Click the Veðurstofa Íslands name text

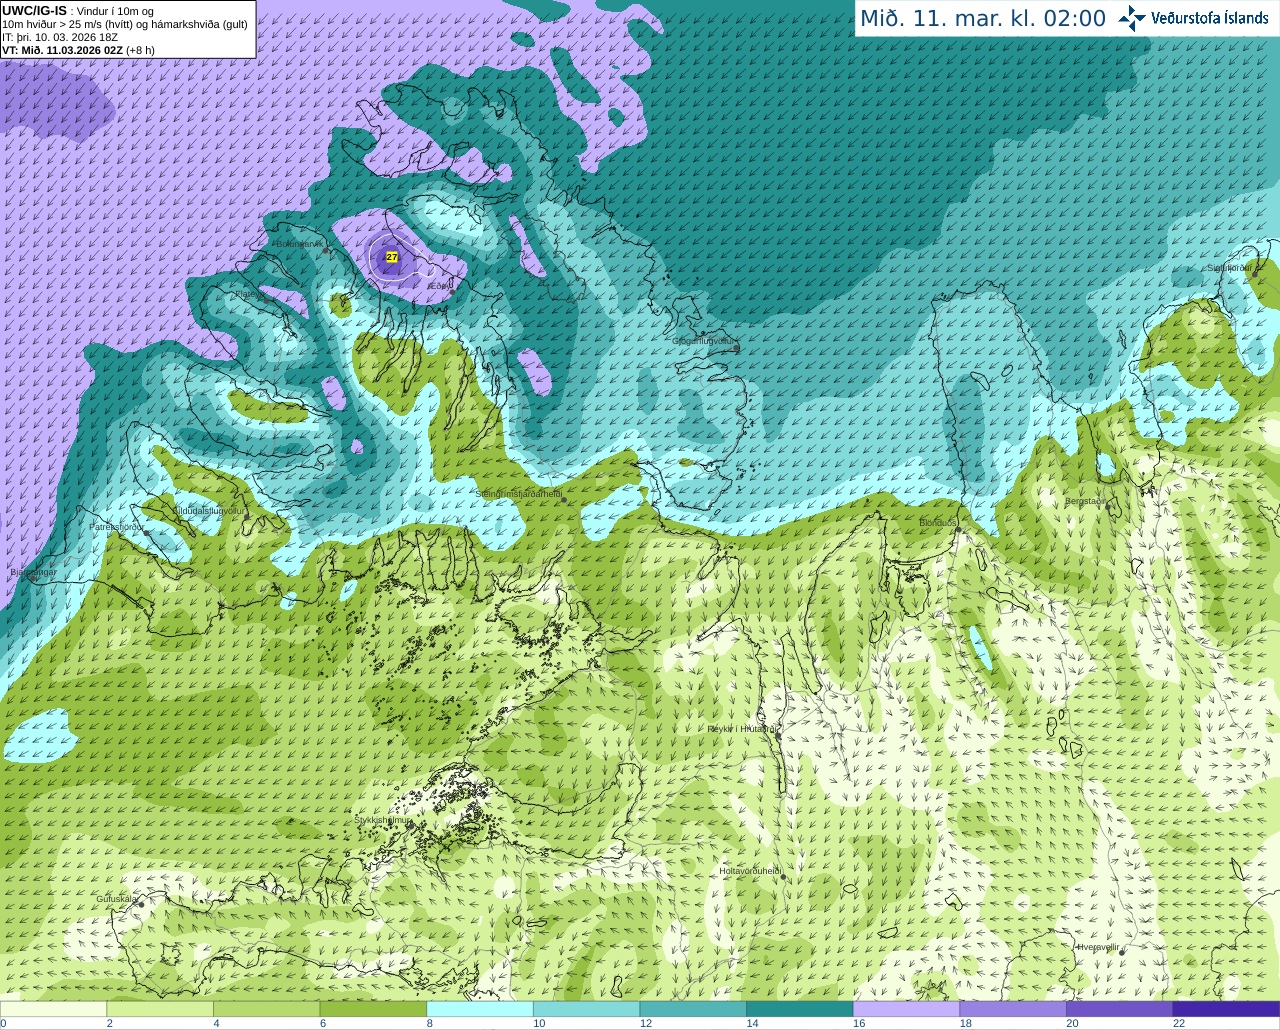tap(1209, 18)
